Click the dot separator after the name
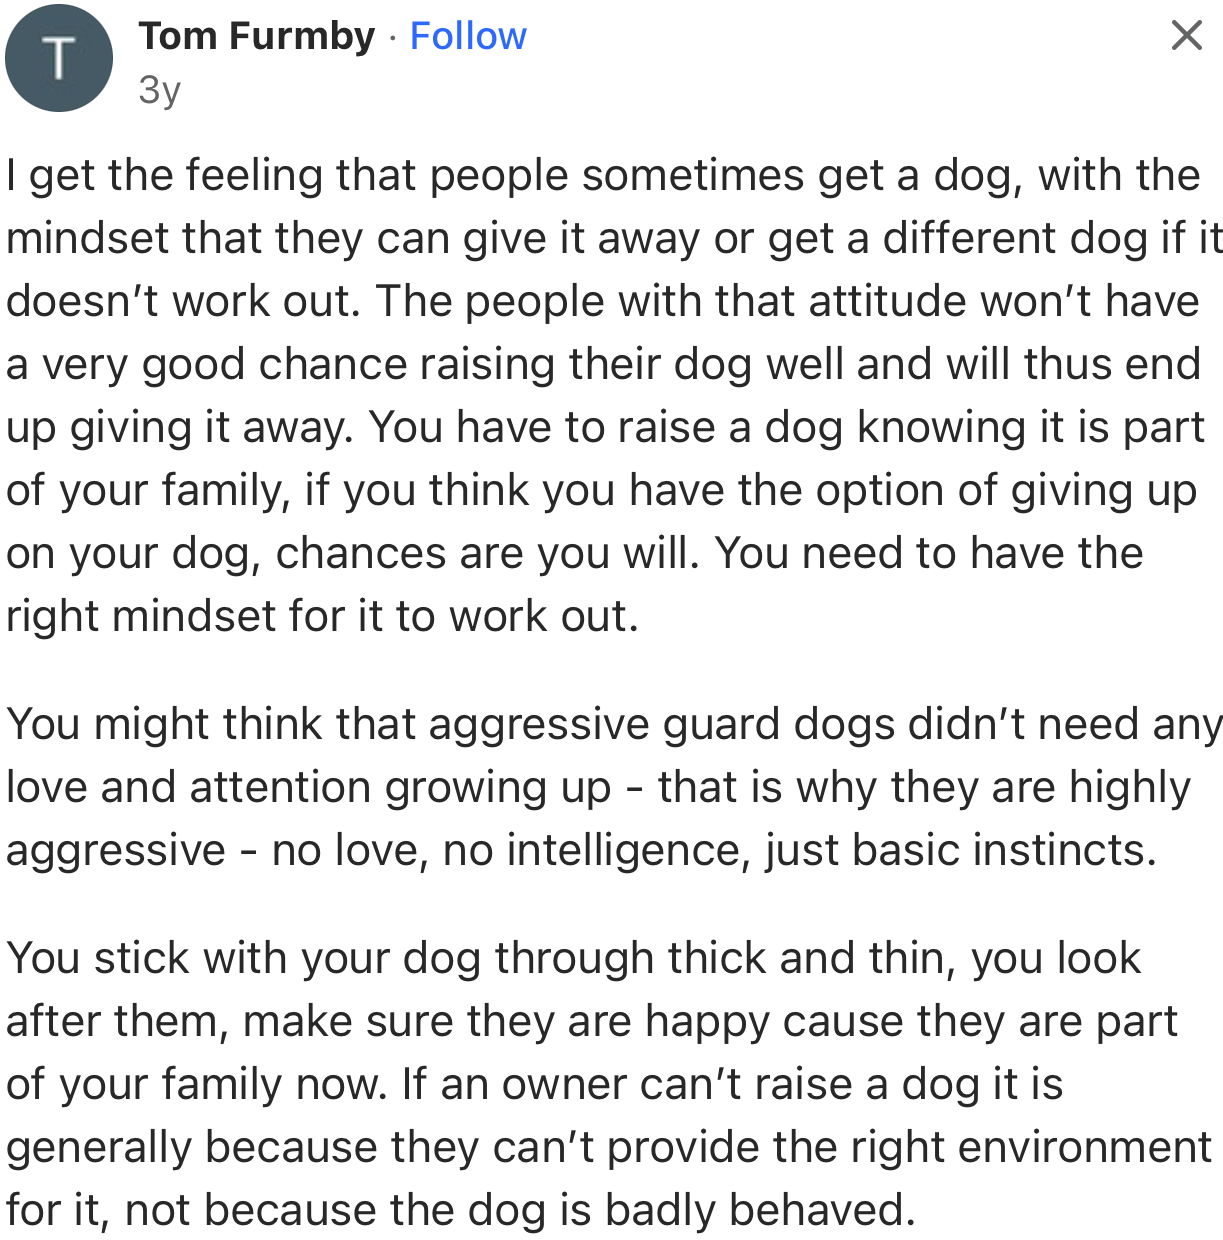The height and width of the screenshot is (1240, 1223). coord(390,36)
